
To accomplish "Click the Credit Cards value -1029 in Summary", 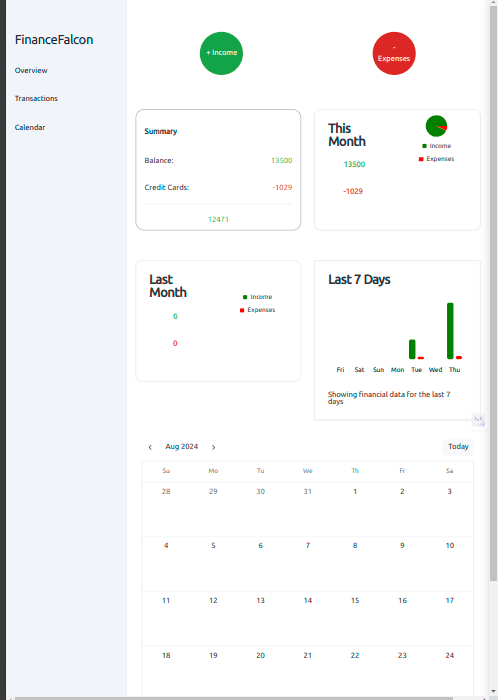I will click(x=282, y=187).
